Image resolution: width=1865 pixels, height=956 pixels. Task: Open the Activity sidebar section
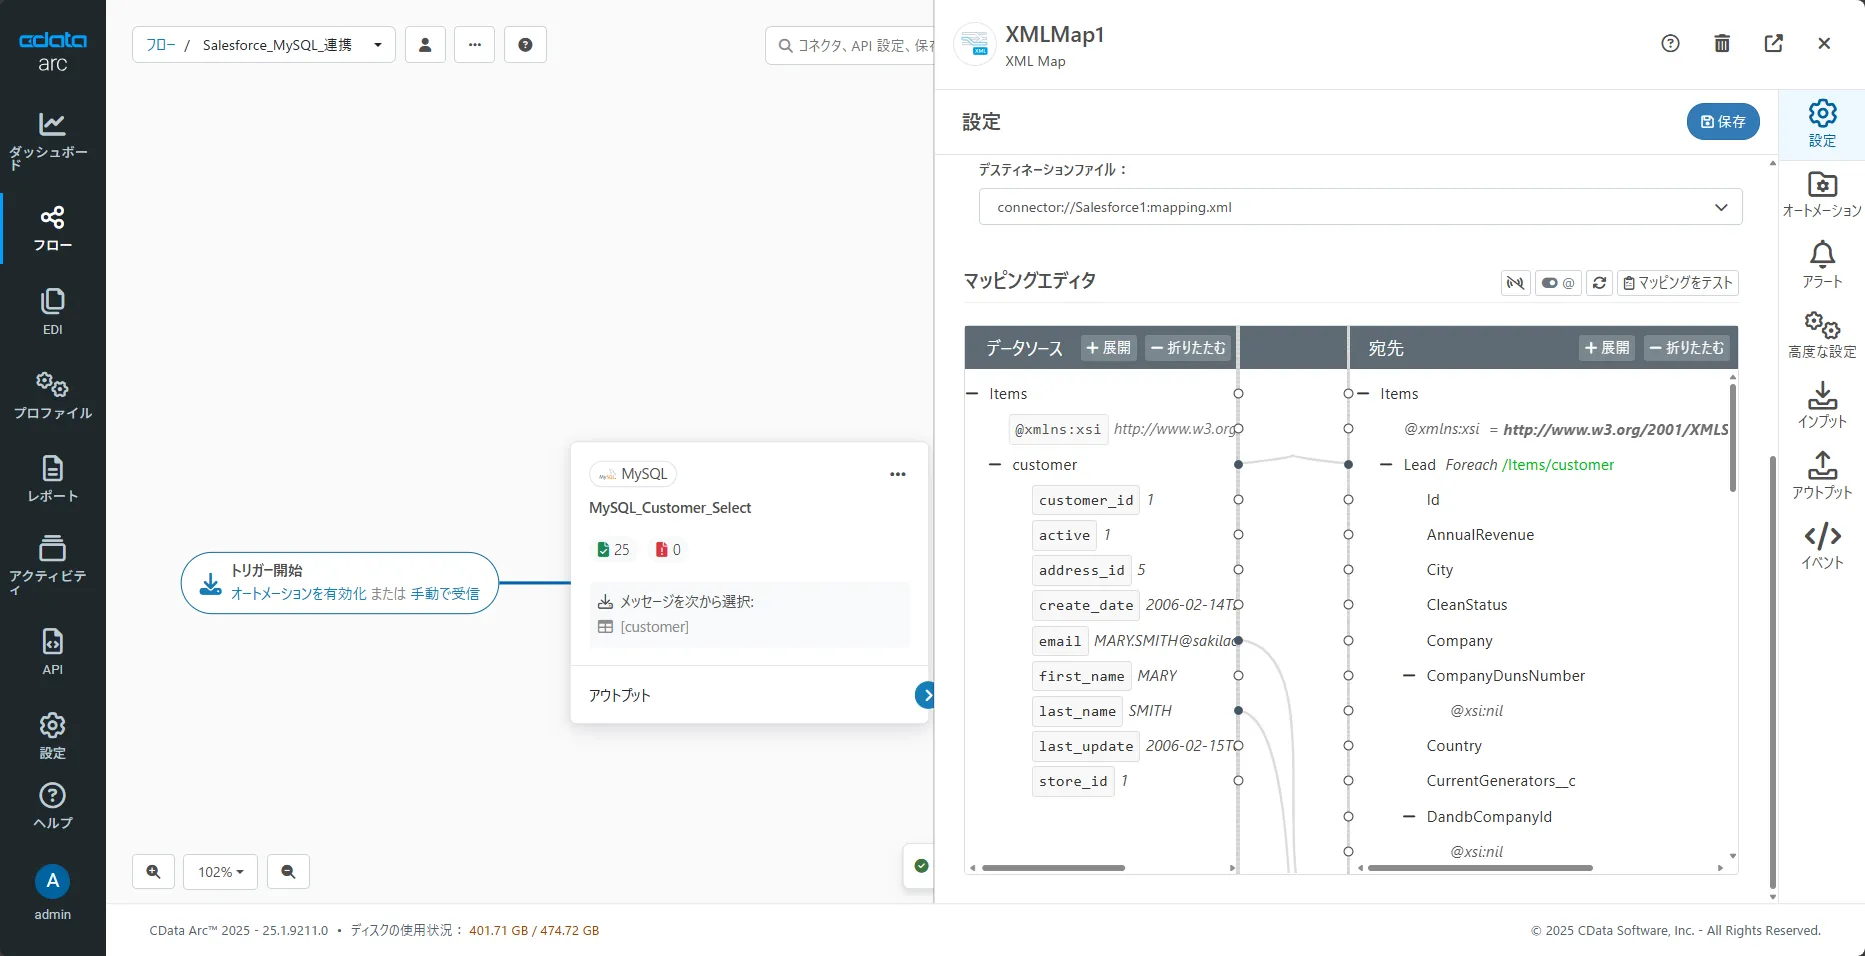pyautogui.click(x=52, y=565)
